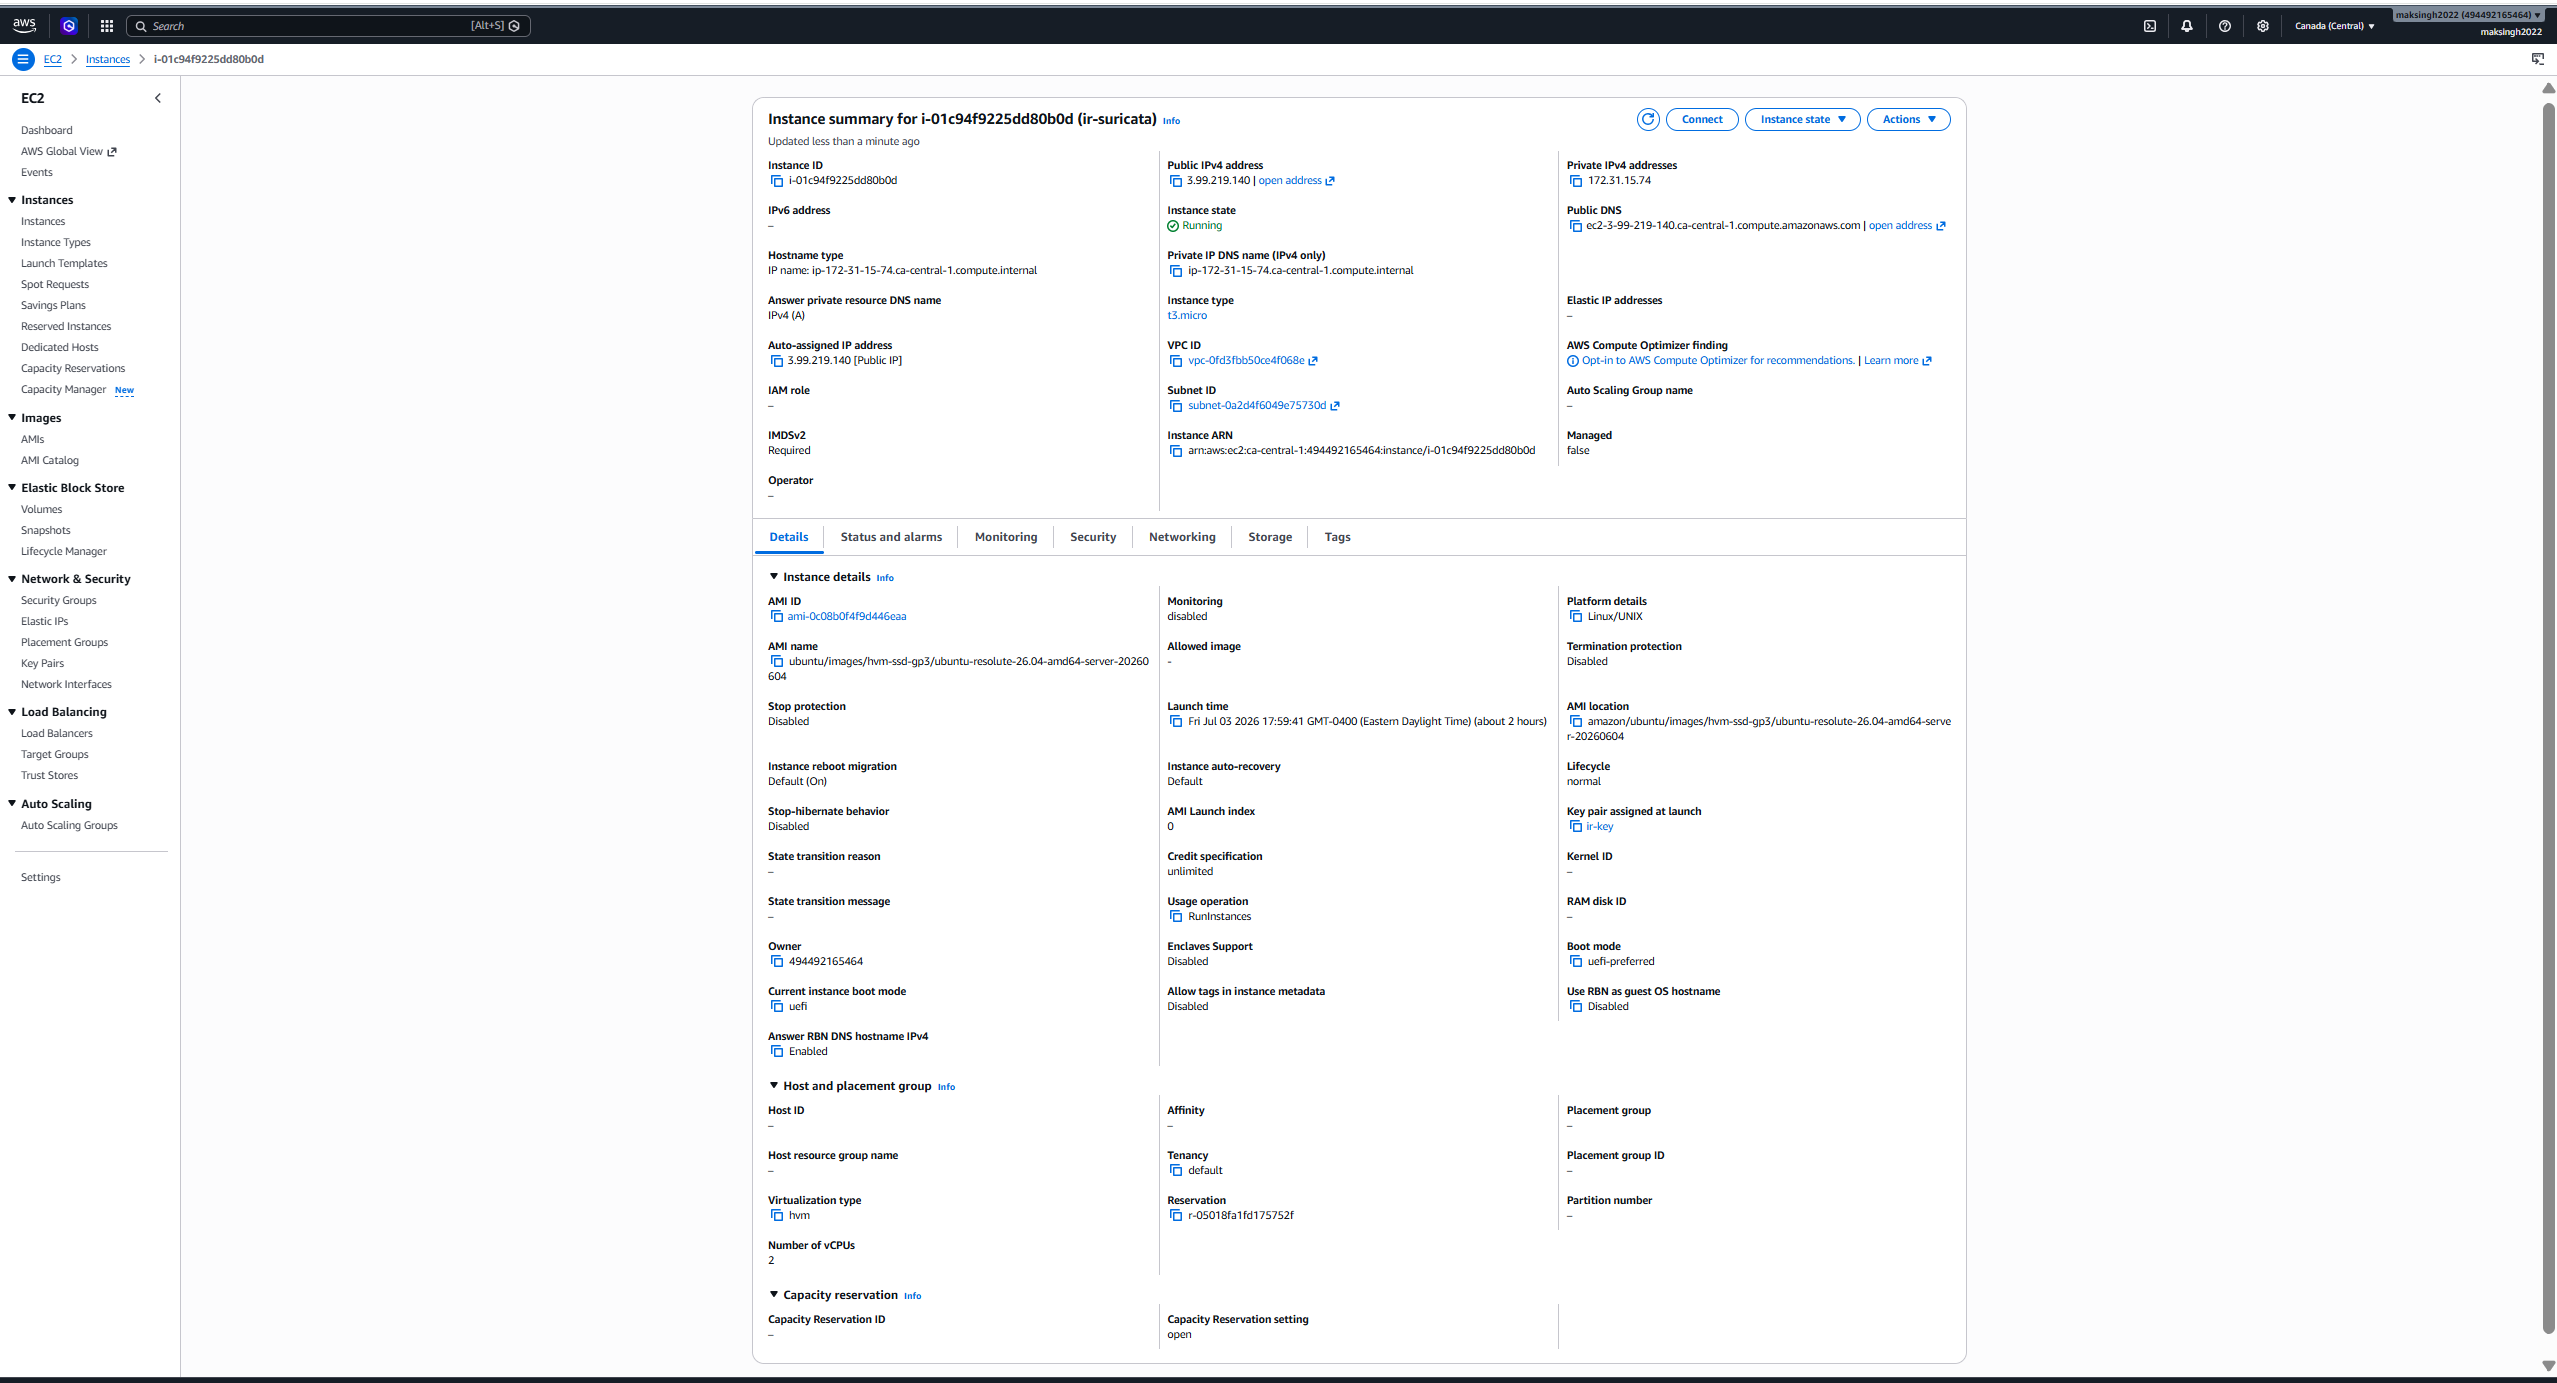Open the vpc-0fd3fbb50ce4f068e link
Image resolution: width=2557 pixels, height=1383 pixels.
pos(1246,361)
